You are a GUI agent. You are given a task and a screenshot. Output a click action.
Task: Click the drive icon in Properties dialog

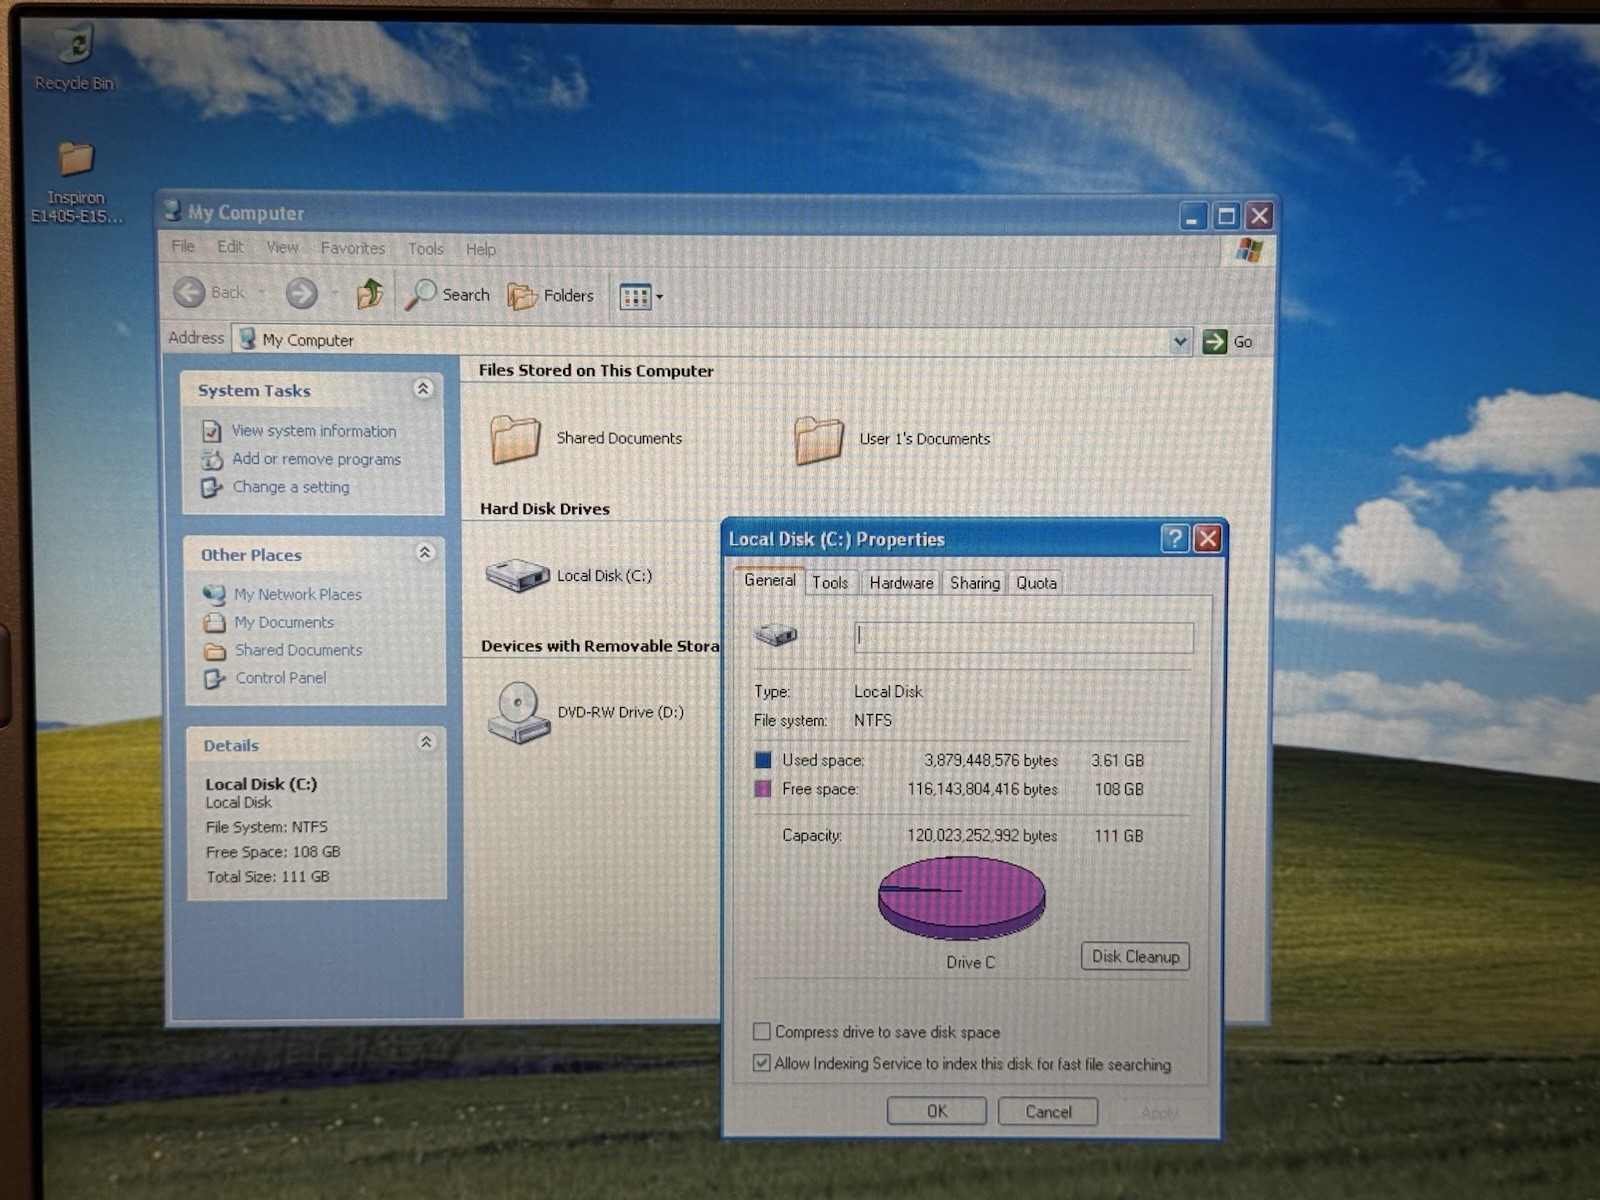(x=776, y=634)
